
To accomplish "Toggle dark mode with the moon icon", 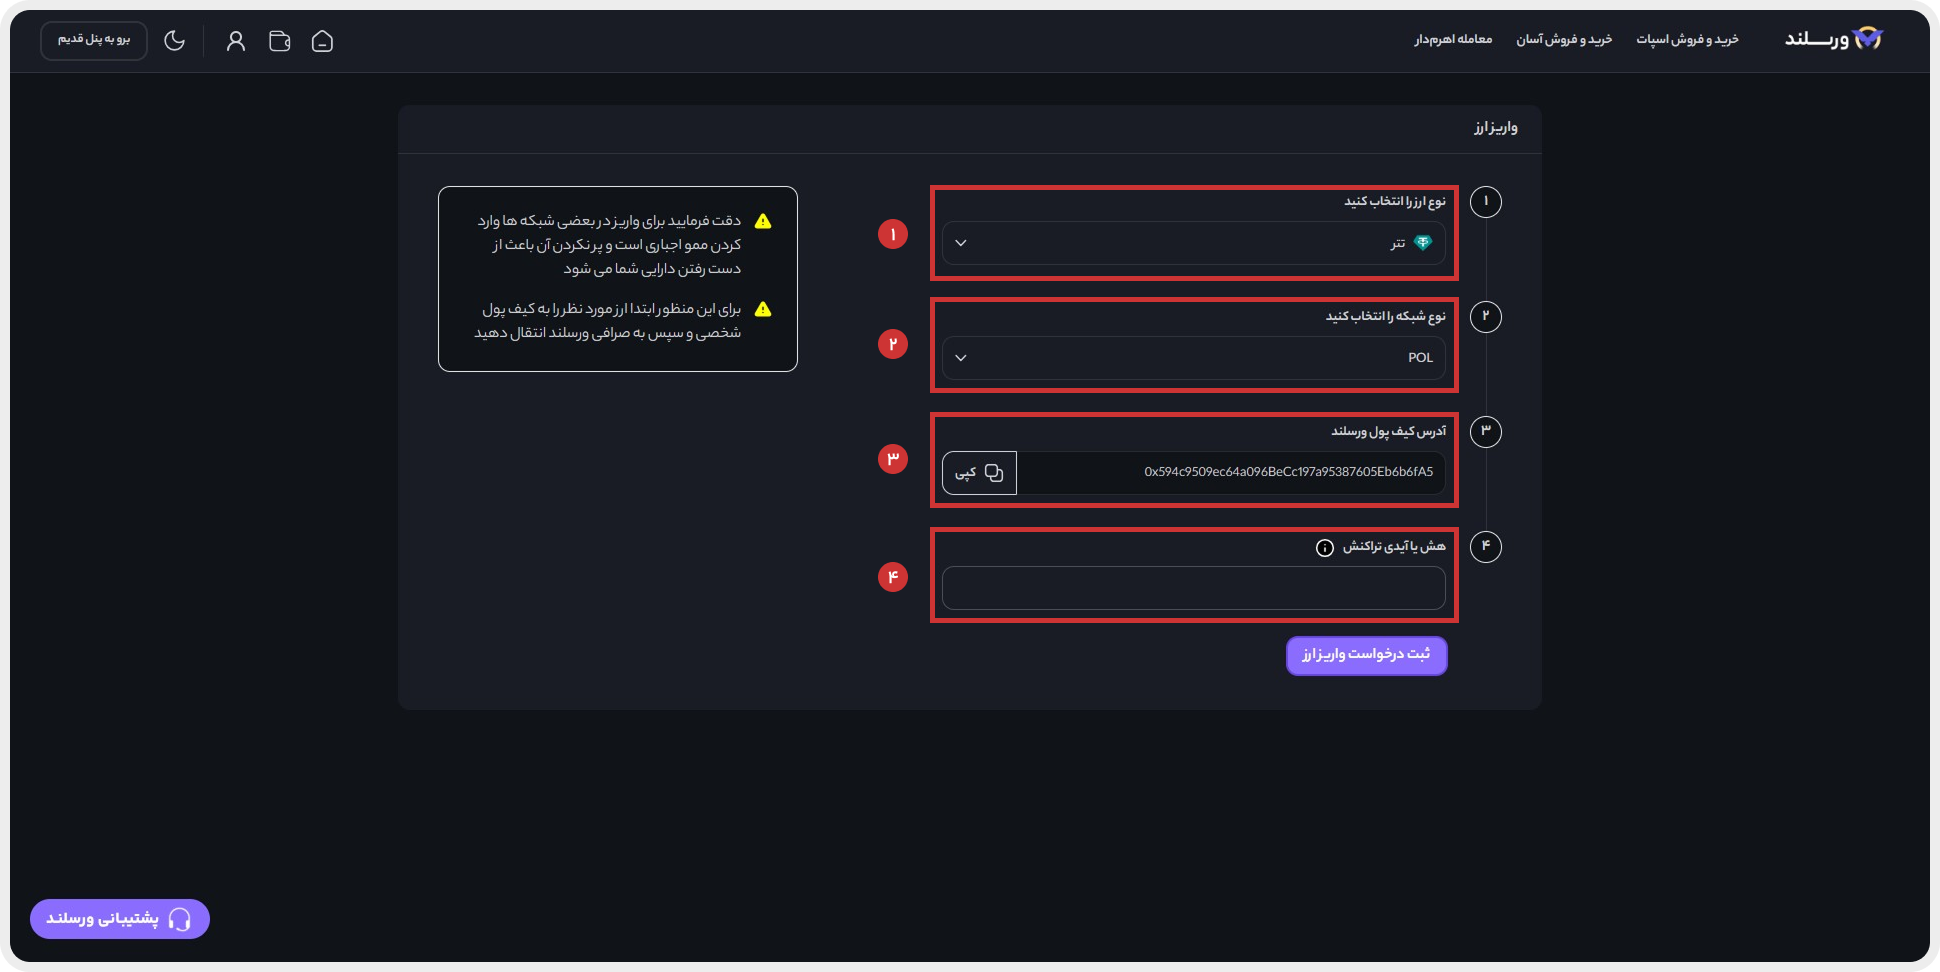I will click(175, 41).
